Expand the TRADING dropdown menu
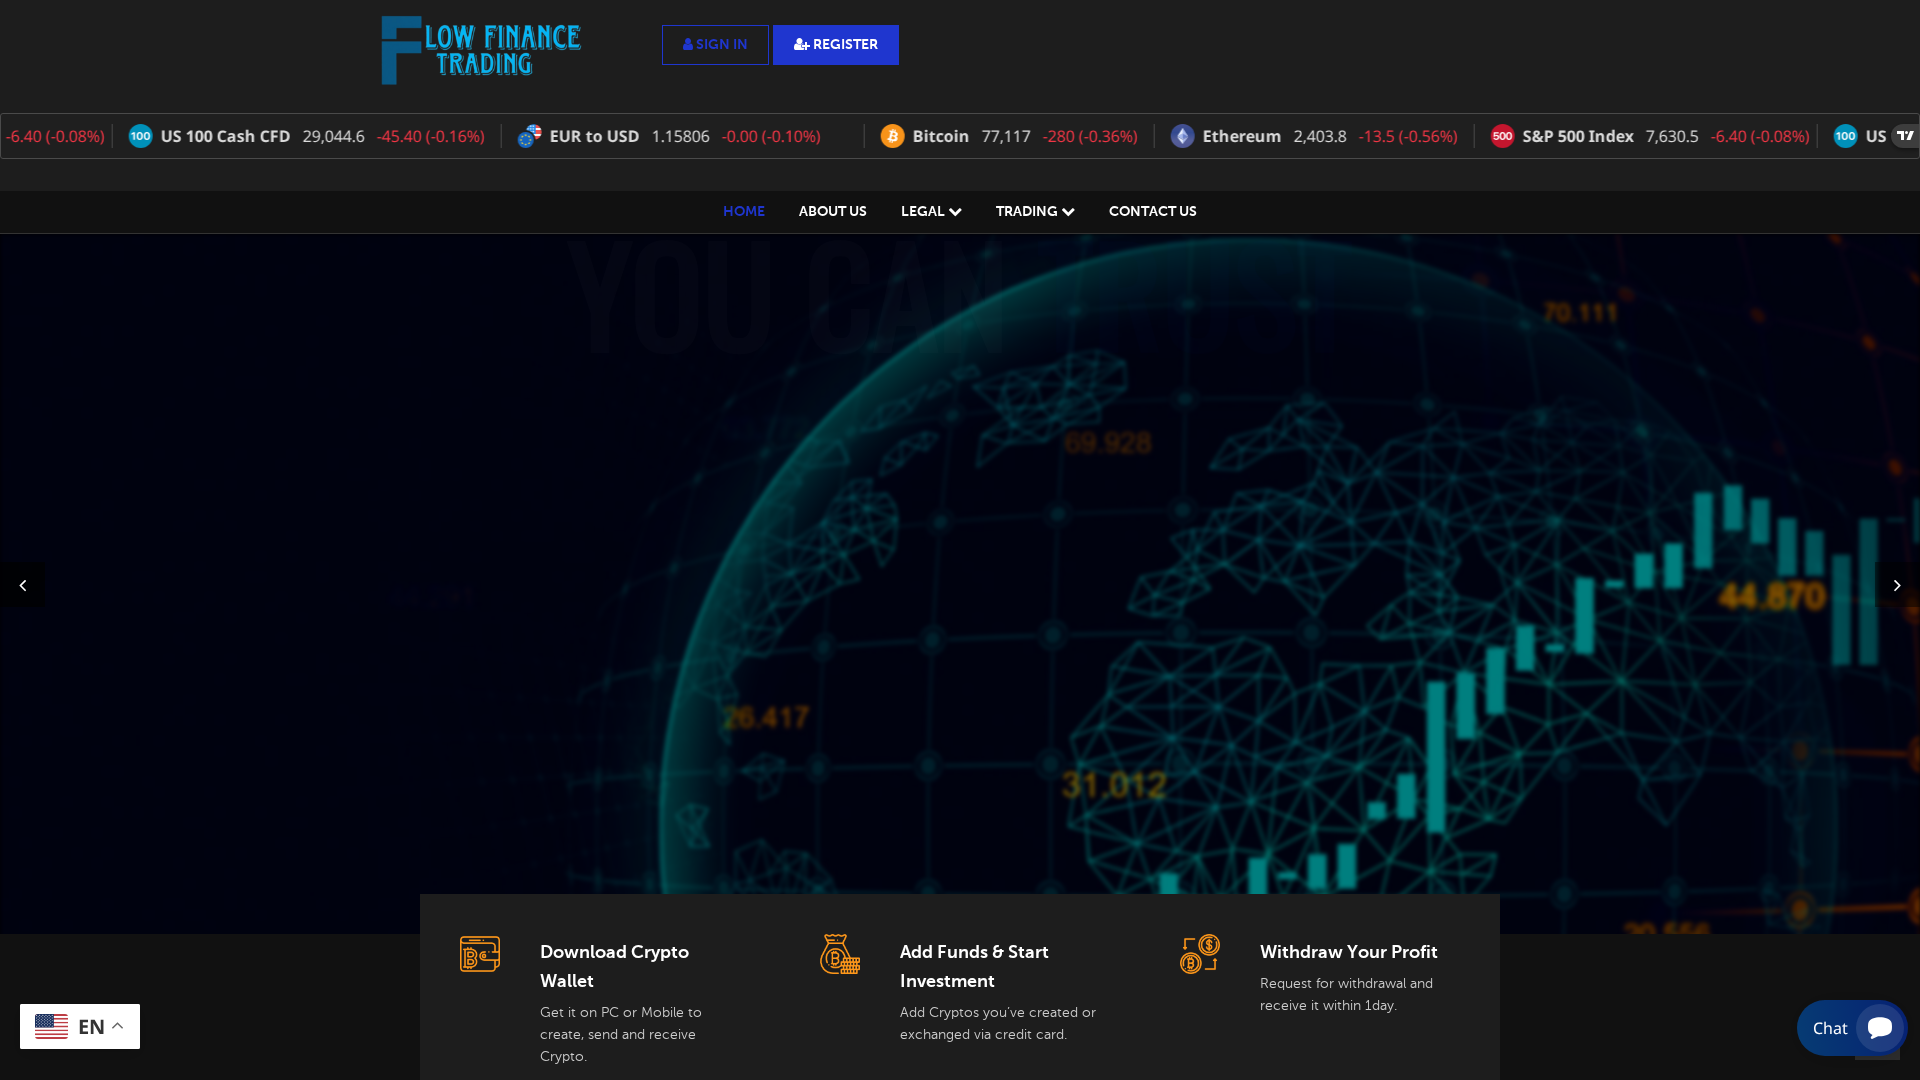 [1035, 212]
